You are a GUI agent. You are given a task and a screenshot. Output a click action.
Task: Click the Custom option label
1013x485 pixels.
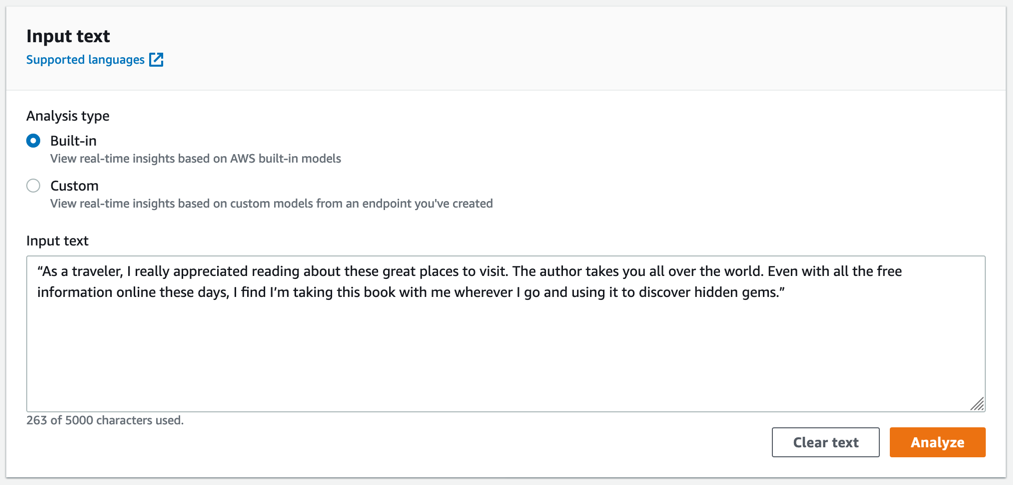(74, 186)
